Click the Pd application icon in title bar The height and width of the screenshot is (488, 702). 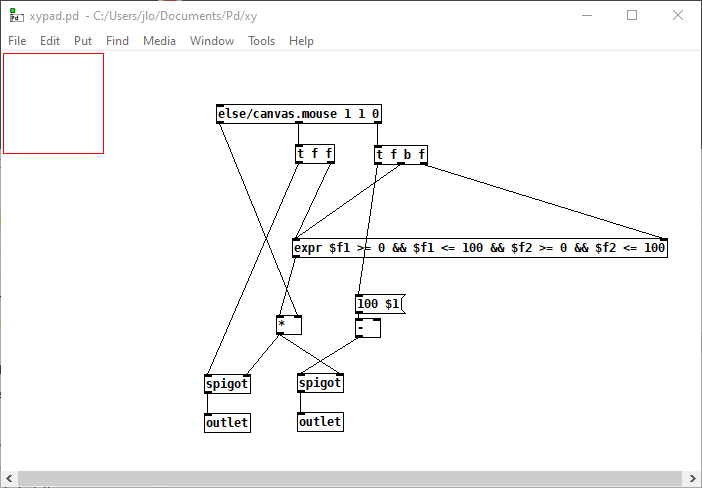coord(15,15)
